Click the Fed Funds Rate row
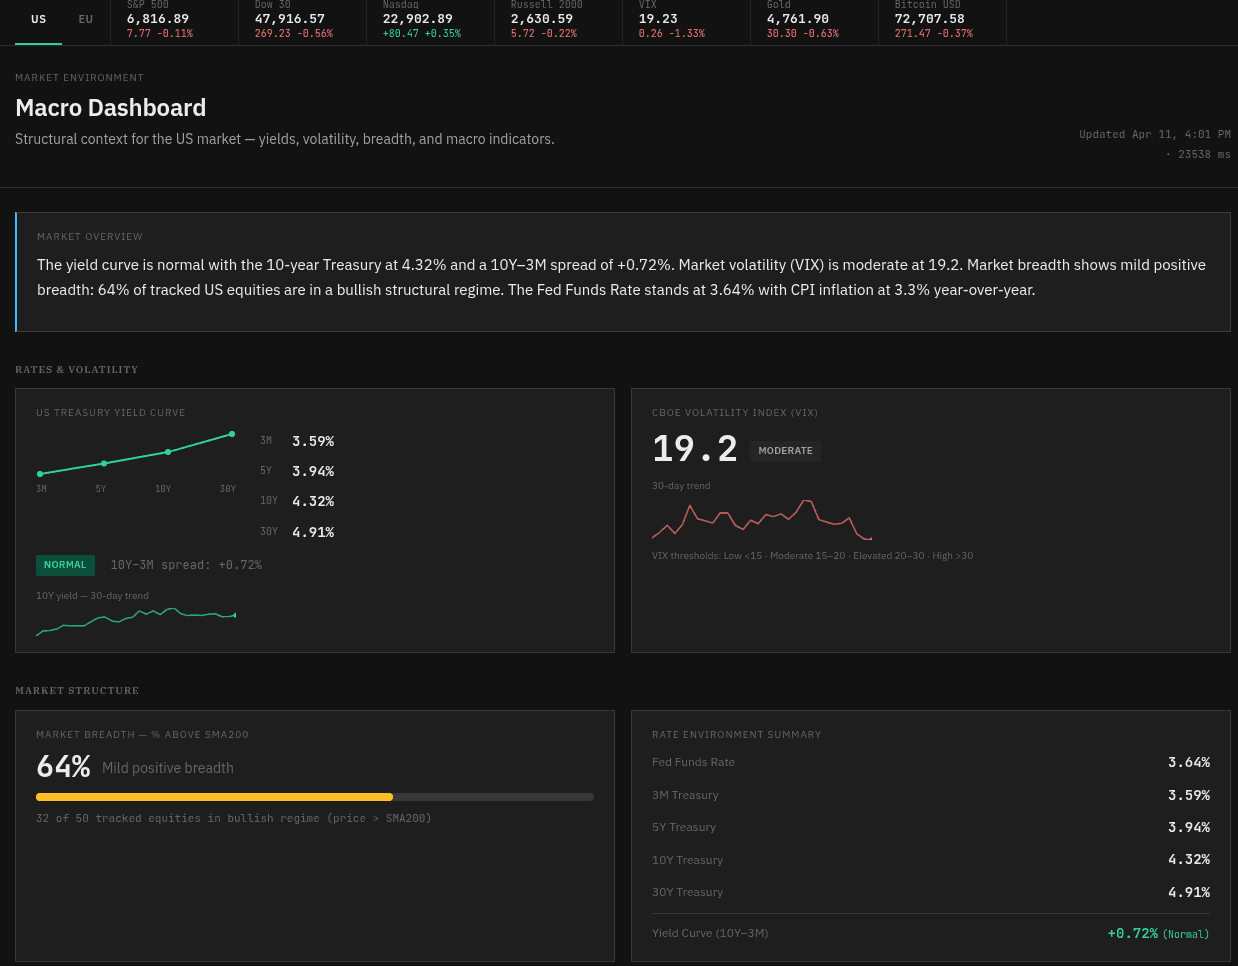The height and width of the screenshot is (966, 1238). (x=931, y=762)
